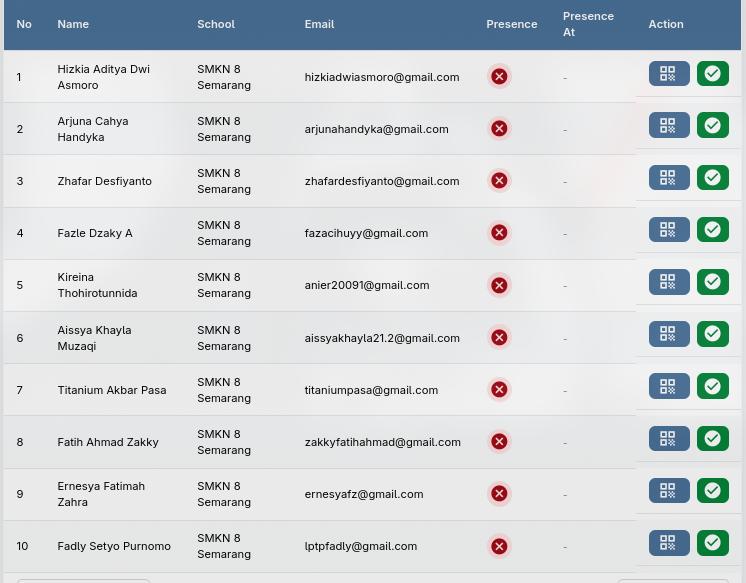
Task: Click the Name column header
Action: pos(73,24)
